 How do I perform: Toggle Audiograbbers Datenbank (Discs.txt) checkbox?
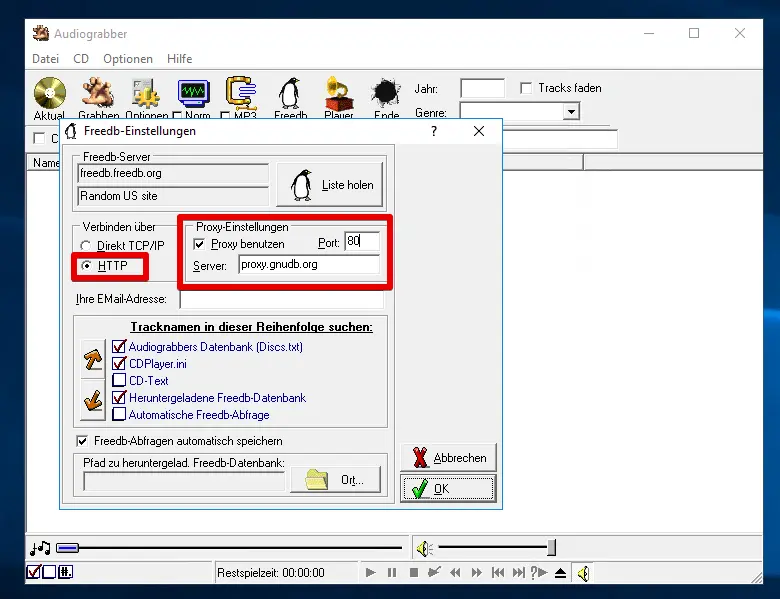119,346
